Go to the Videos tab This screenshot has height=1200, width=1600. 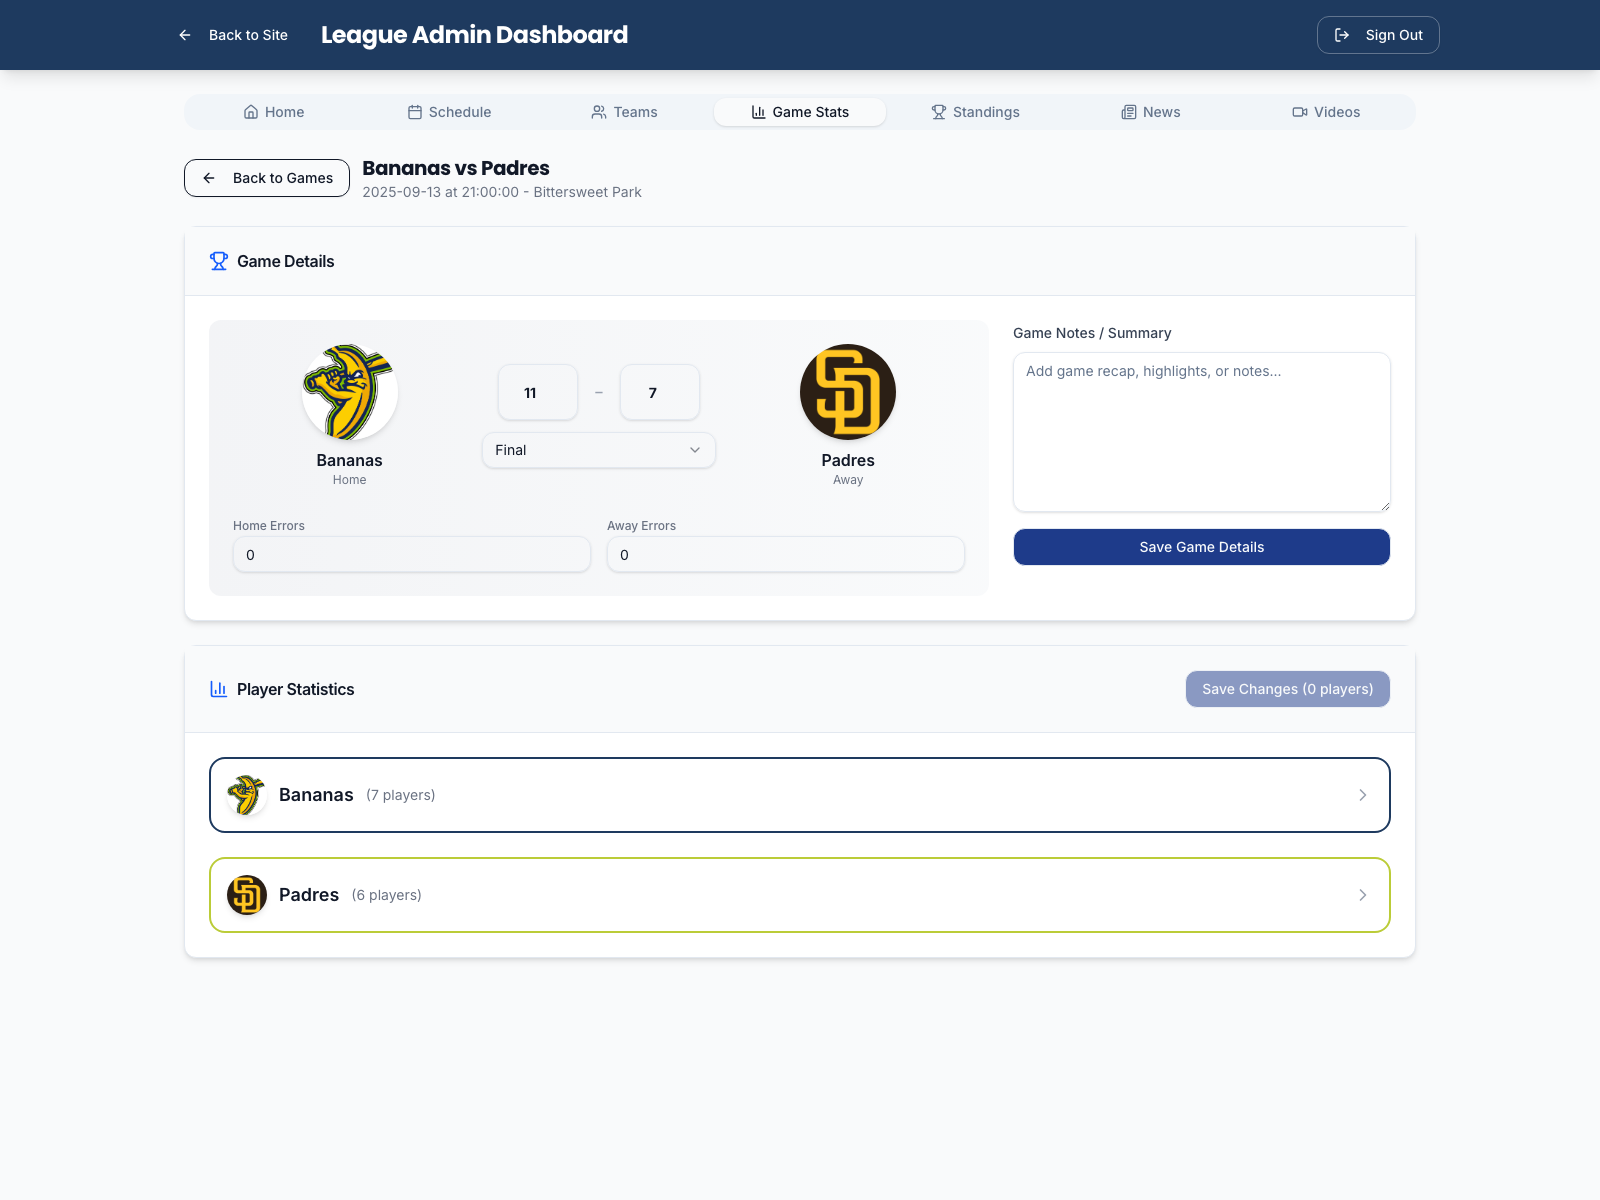coord(1325,112)
